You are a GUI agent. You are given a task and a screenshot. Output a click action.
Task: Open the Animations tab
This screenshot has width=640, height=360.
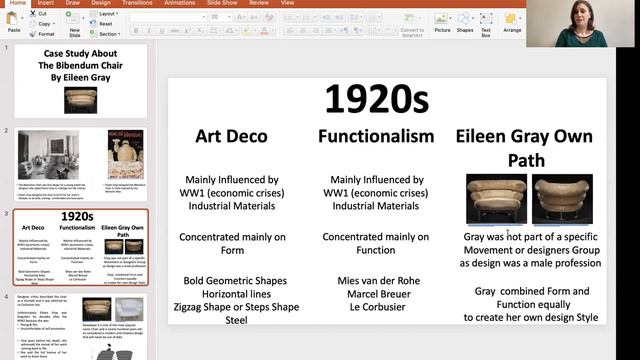tap(180, 3)
